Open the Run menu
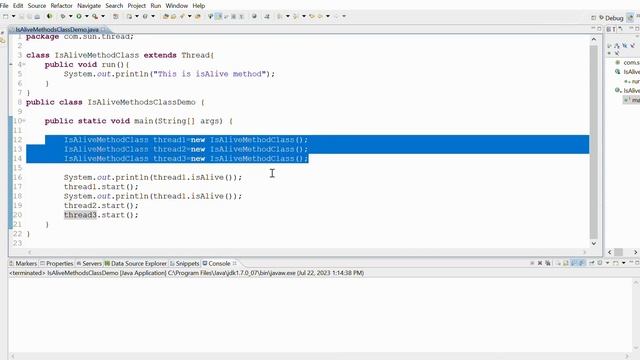This screenshot has height=360, width=640. tap(156, 6)
